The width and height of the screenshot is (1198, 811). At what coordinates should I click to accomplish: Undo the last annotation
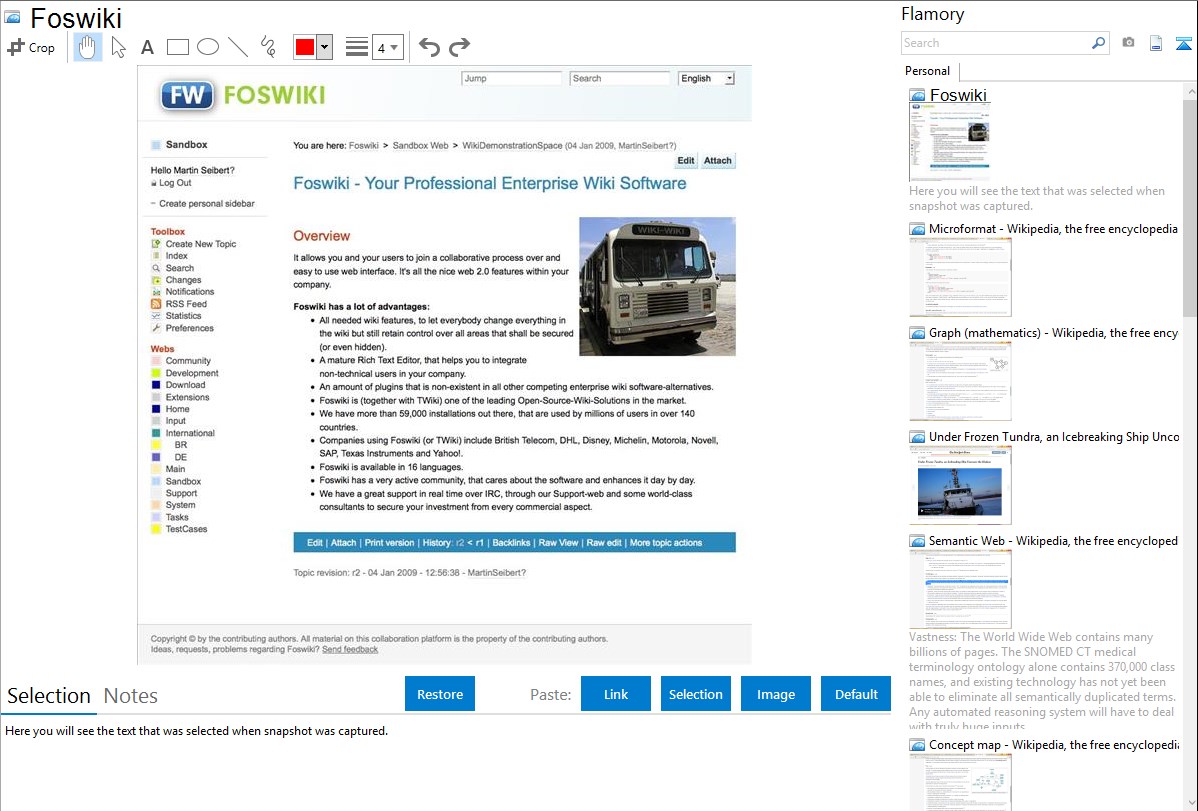(x=429, y=47)
